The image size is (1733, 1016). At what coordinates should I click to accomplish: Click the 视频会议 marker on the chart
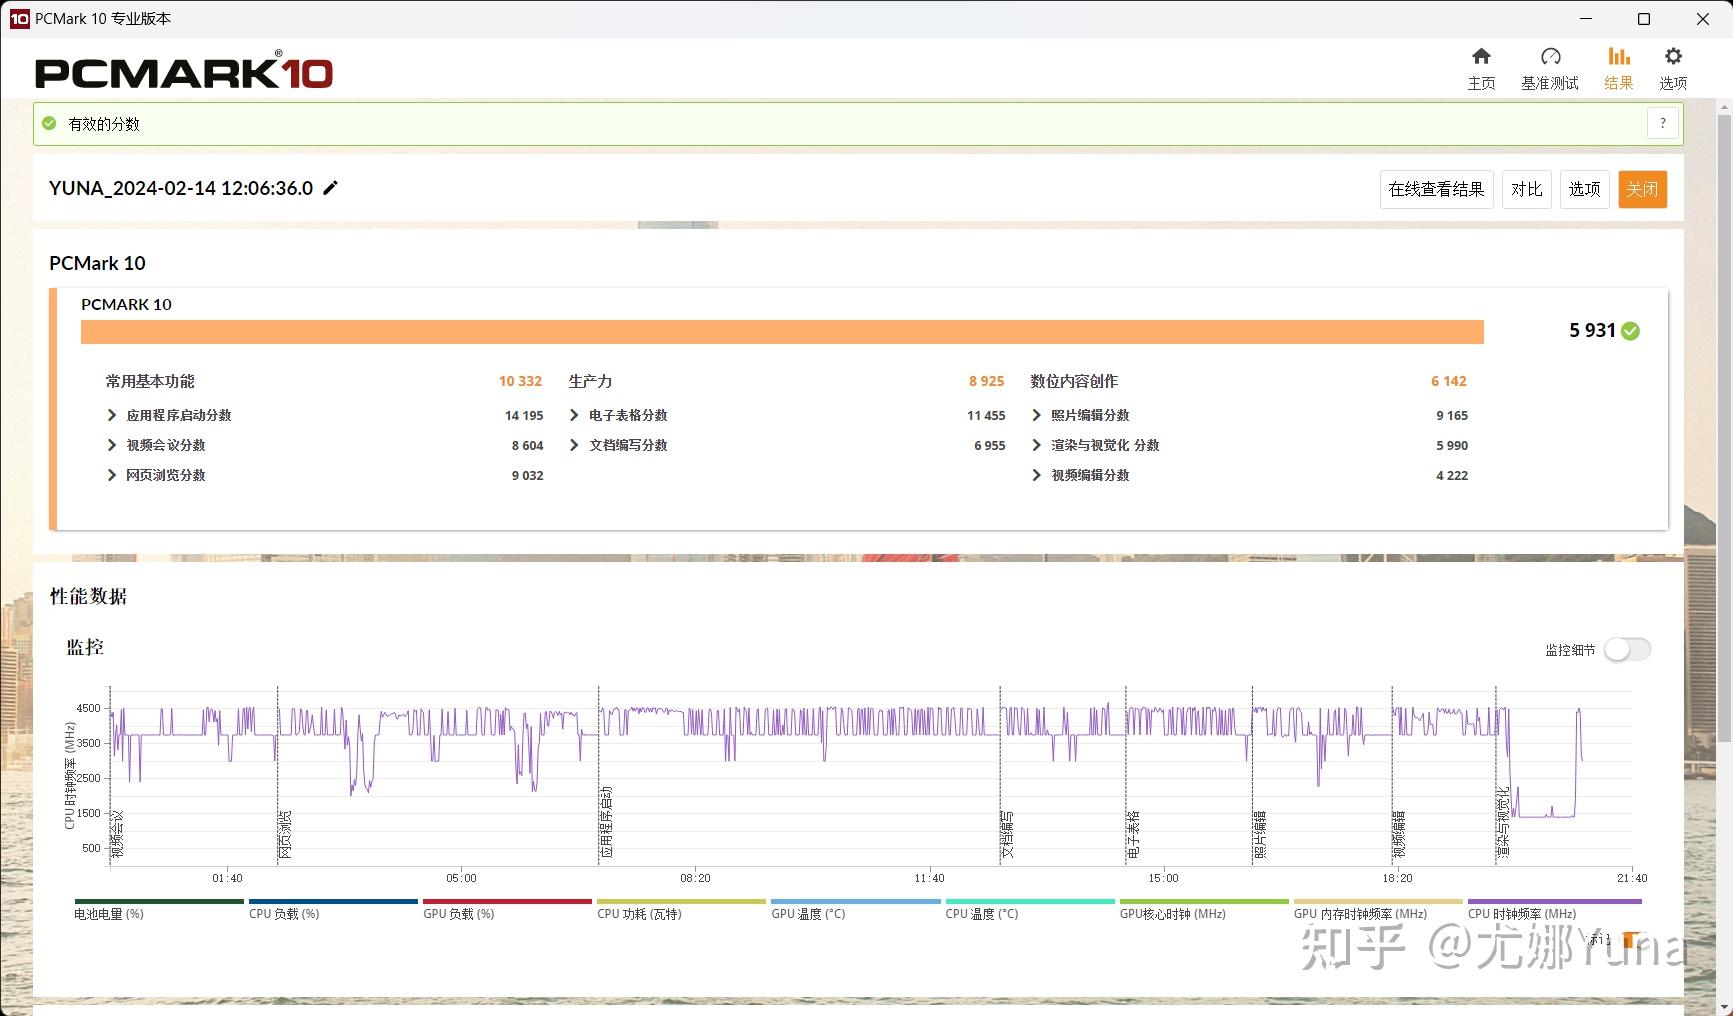(117, 834)
